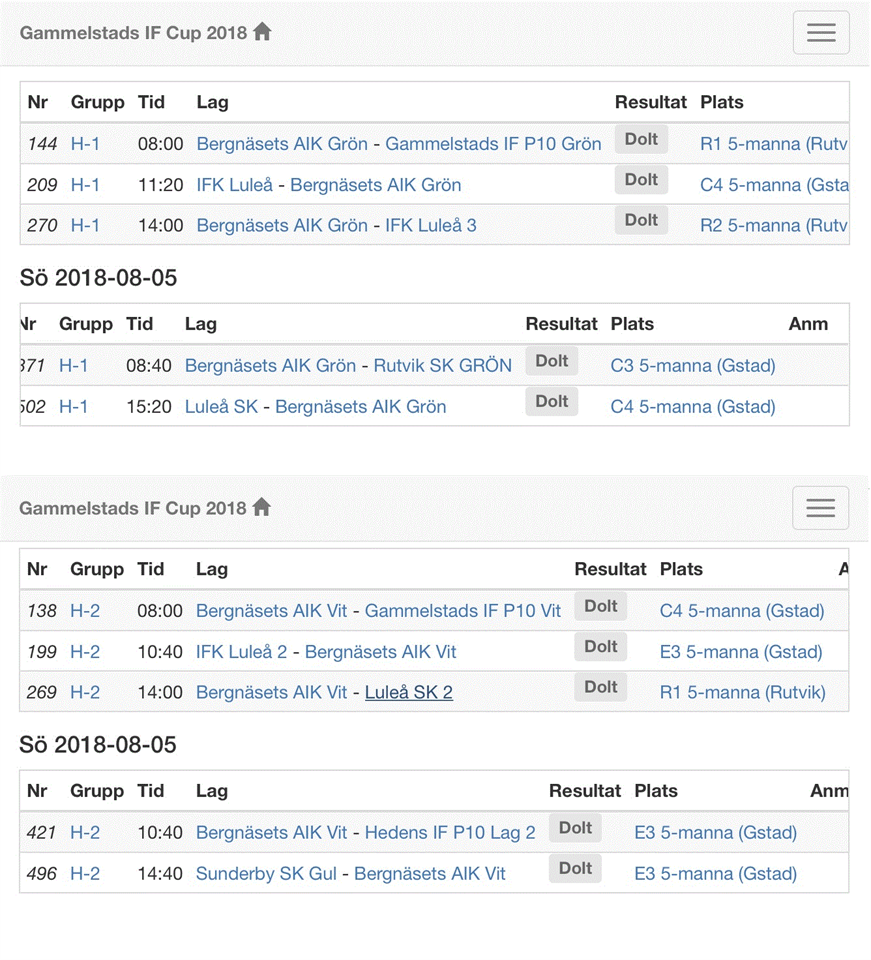The image size is (871, 960).
Task: Open Sunderby SK Gul team link
Action: click(x=266, y=874)
